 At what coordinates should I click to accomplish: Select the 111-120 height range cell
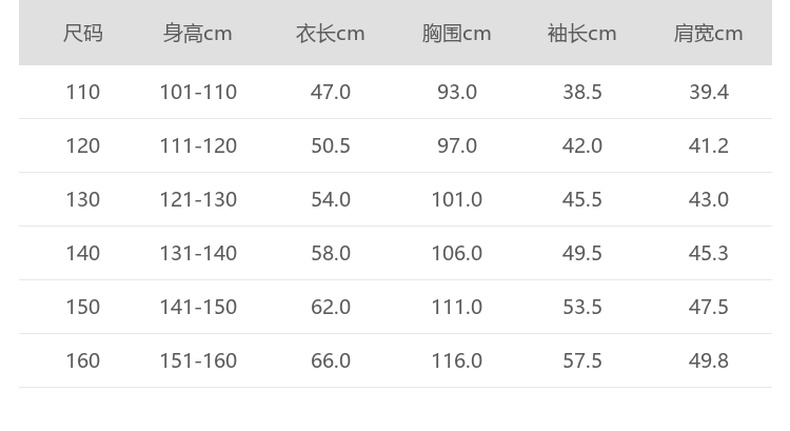(x=198, y=146)
